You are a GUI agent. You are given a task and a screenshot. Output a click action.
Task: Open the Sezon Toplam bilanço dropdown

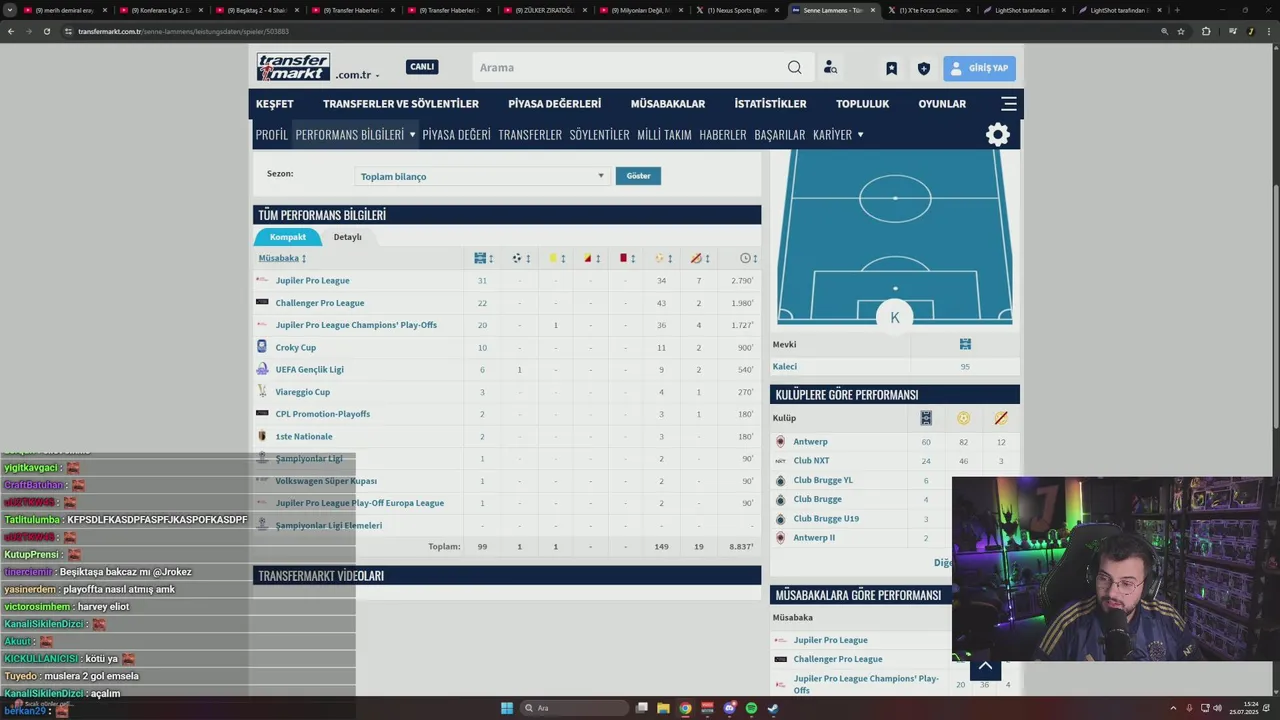[x=482, y=176]
